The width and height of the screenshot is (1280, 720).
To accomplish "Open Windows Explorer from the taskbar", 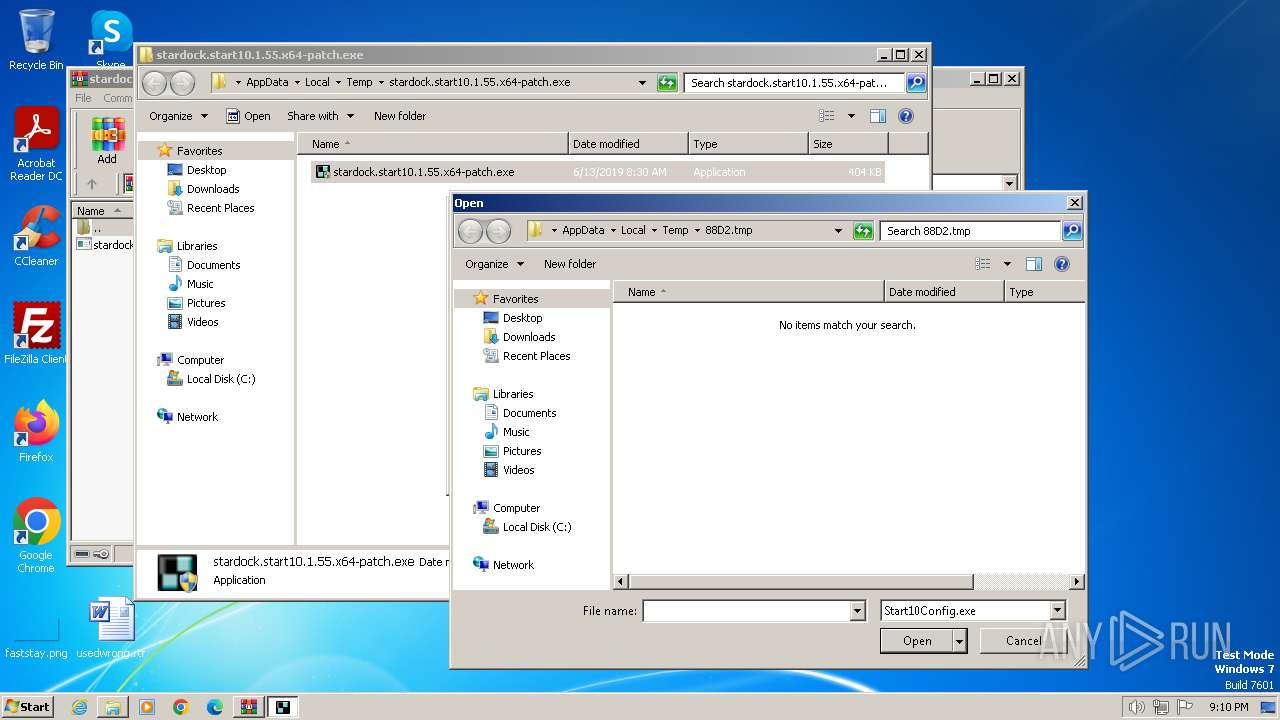I will 113,707.
